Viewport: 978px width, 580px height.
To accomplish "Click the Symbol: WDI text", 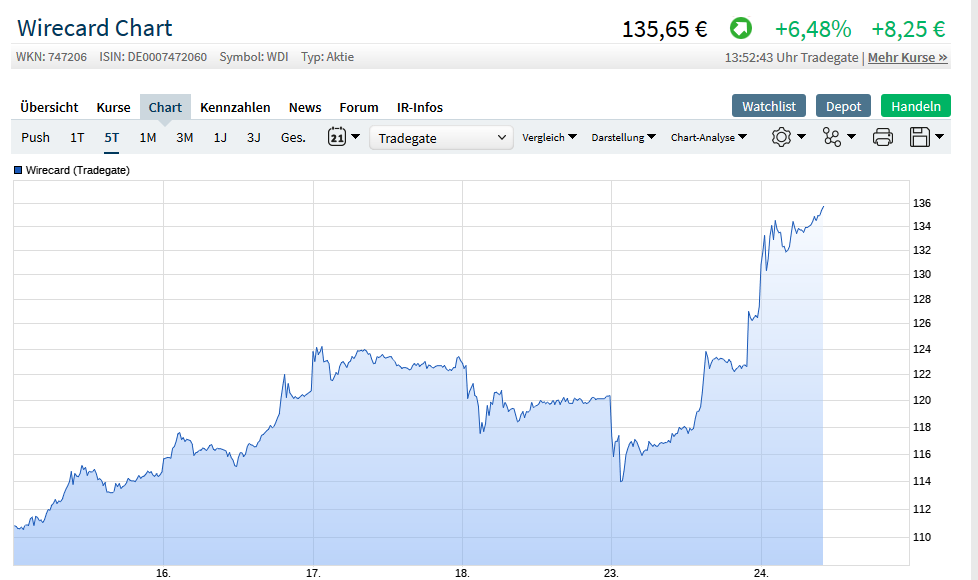I will click(254, 57).
